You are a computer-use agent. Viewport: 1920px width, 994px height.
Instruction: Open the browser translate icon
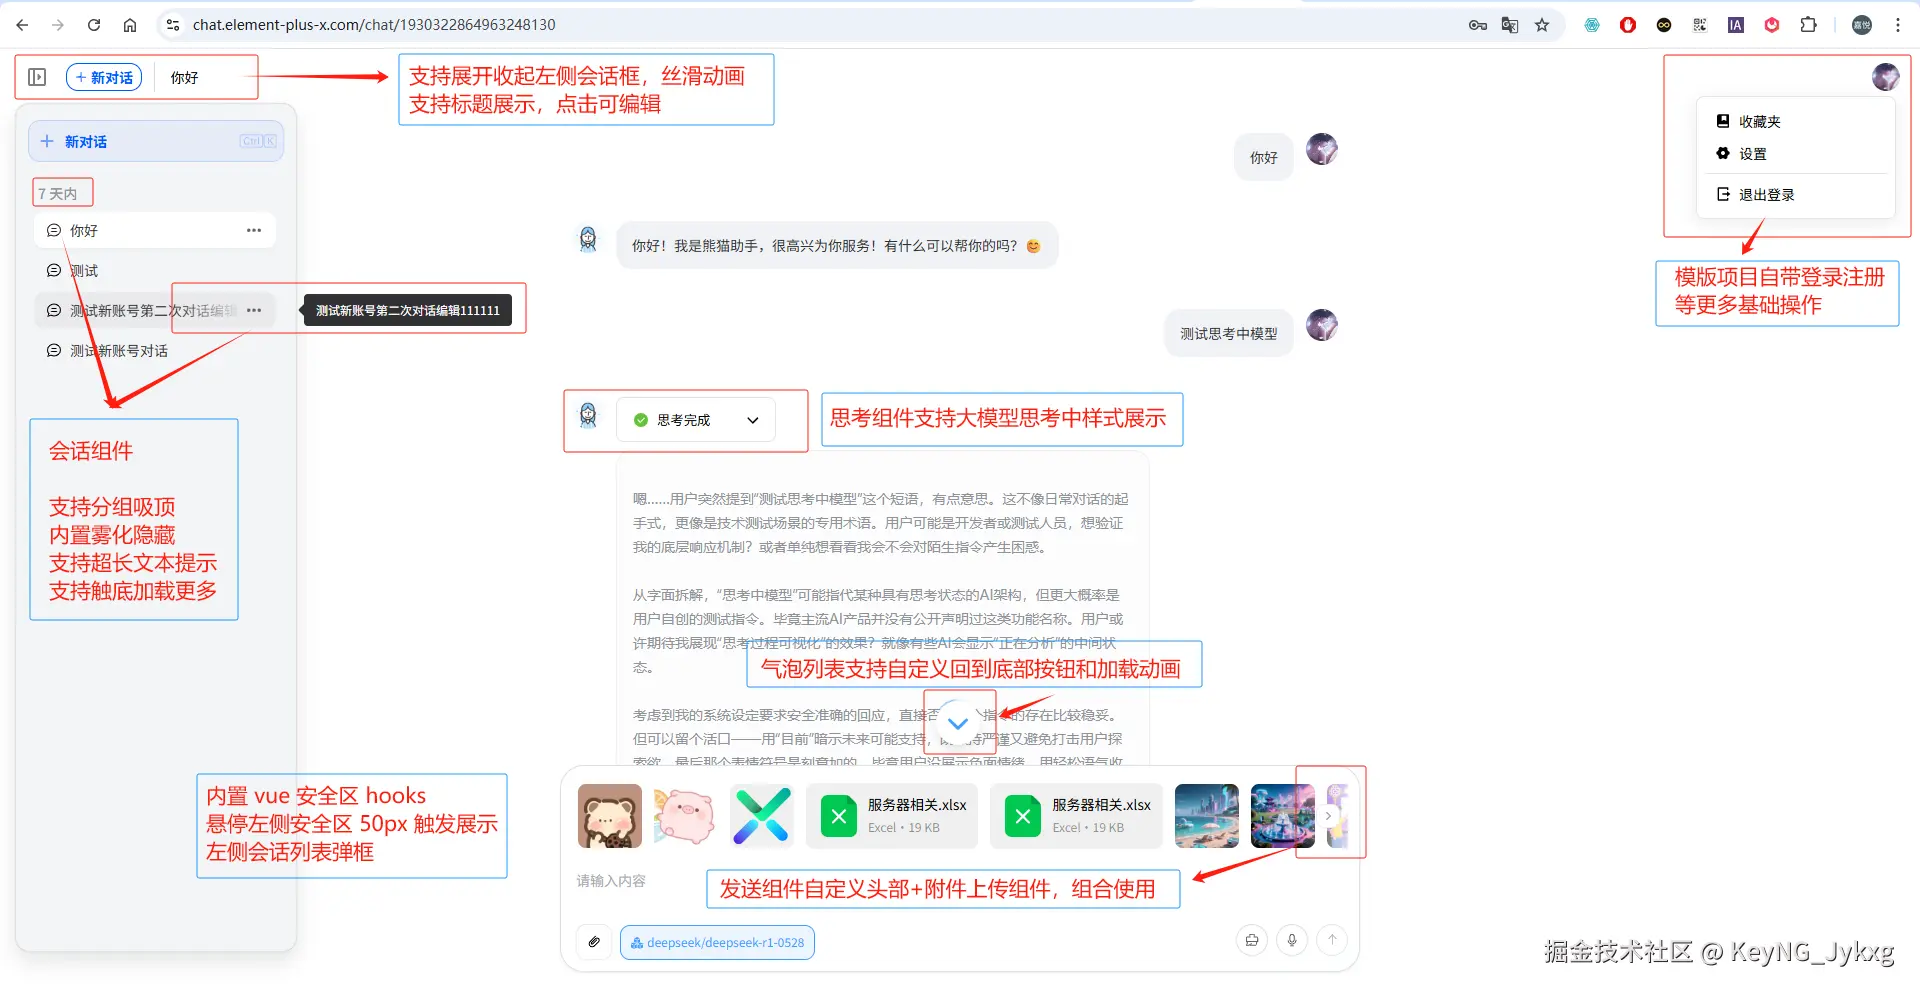1510,24
